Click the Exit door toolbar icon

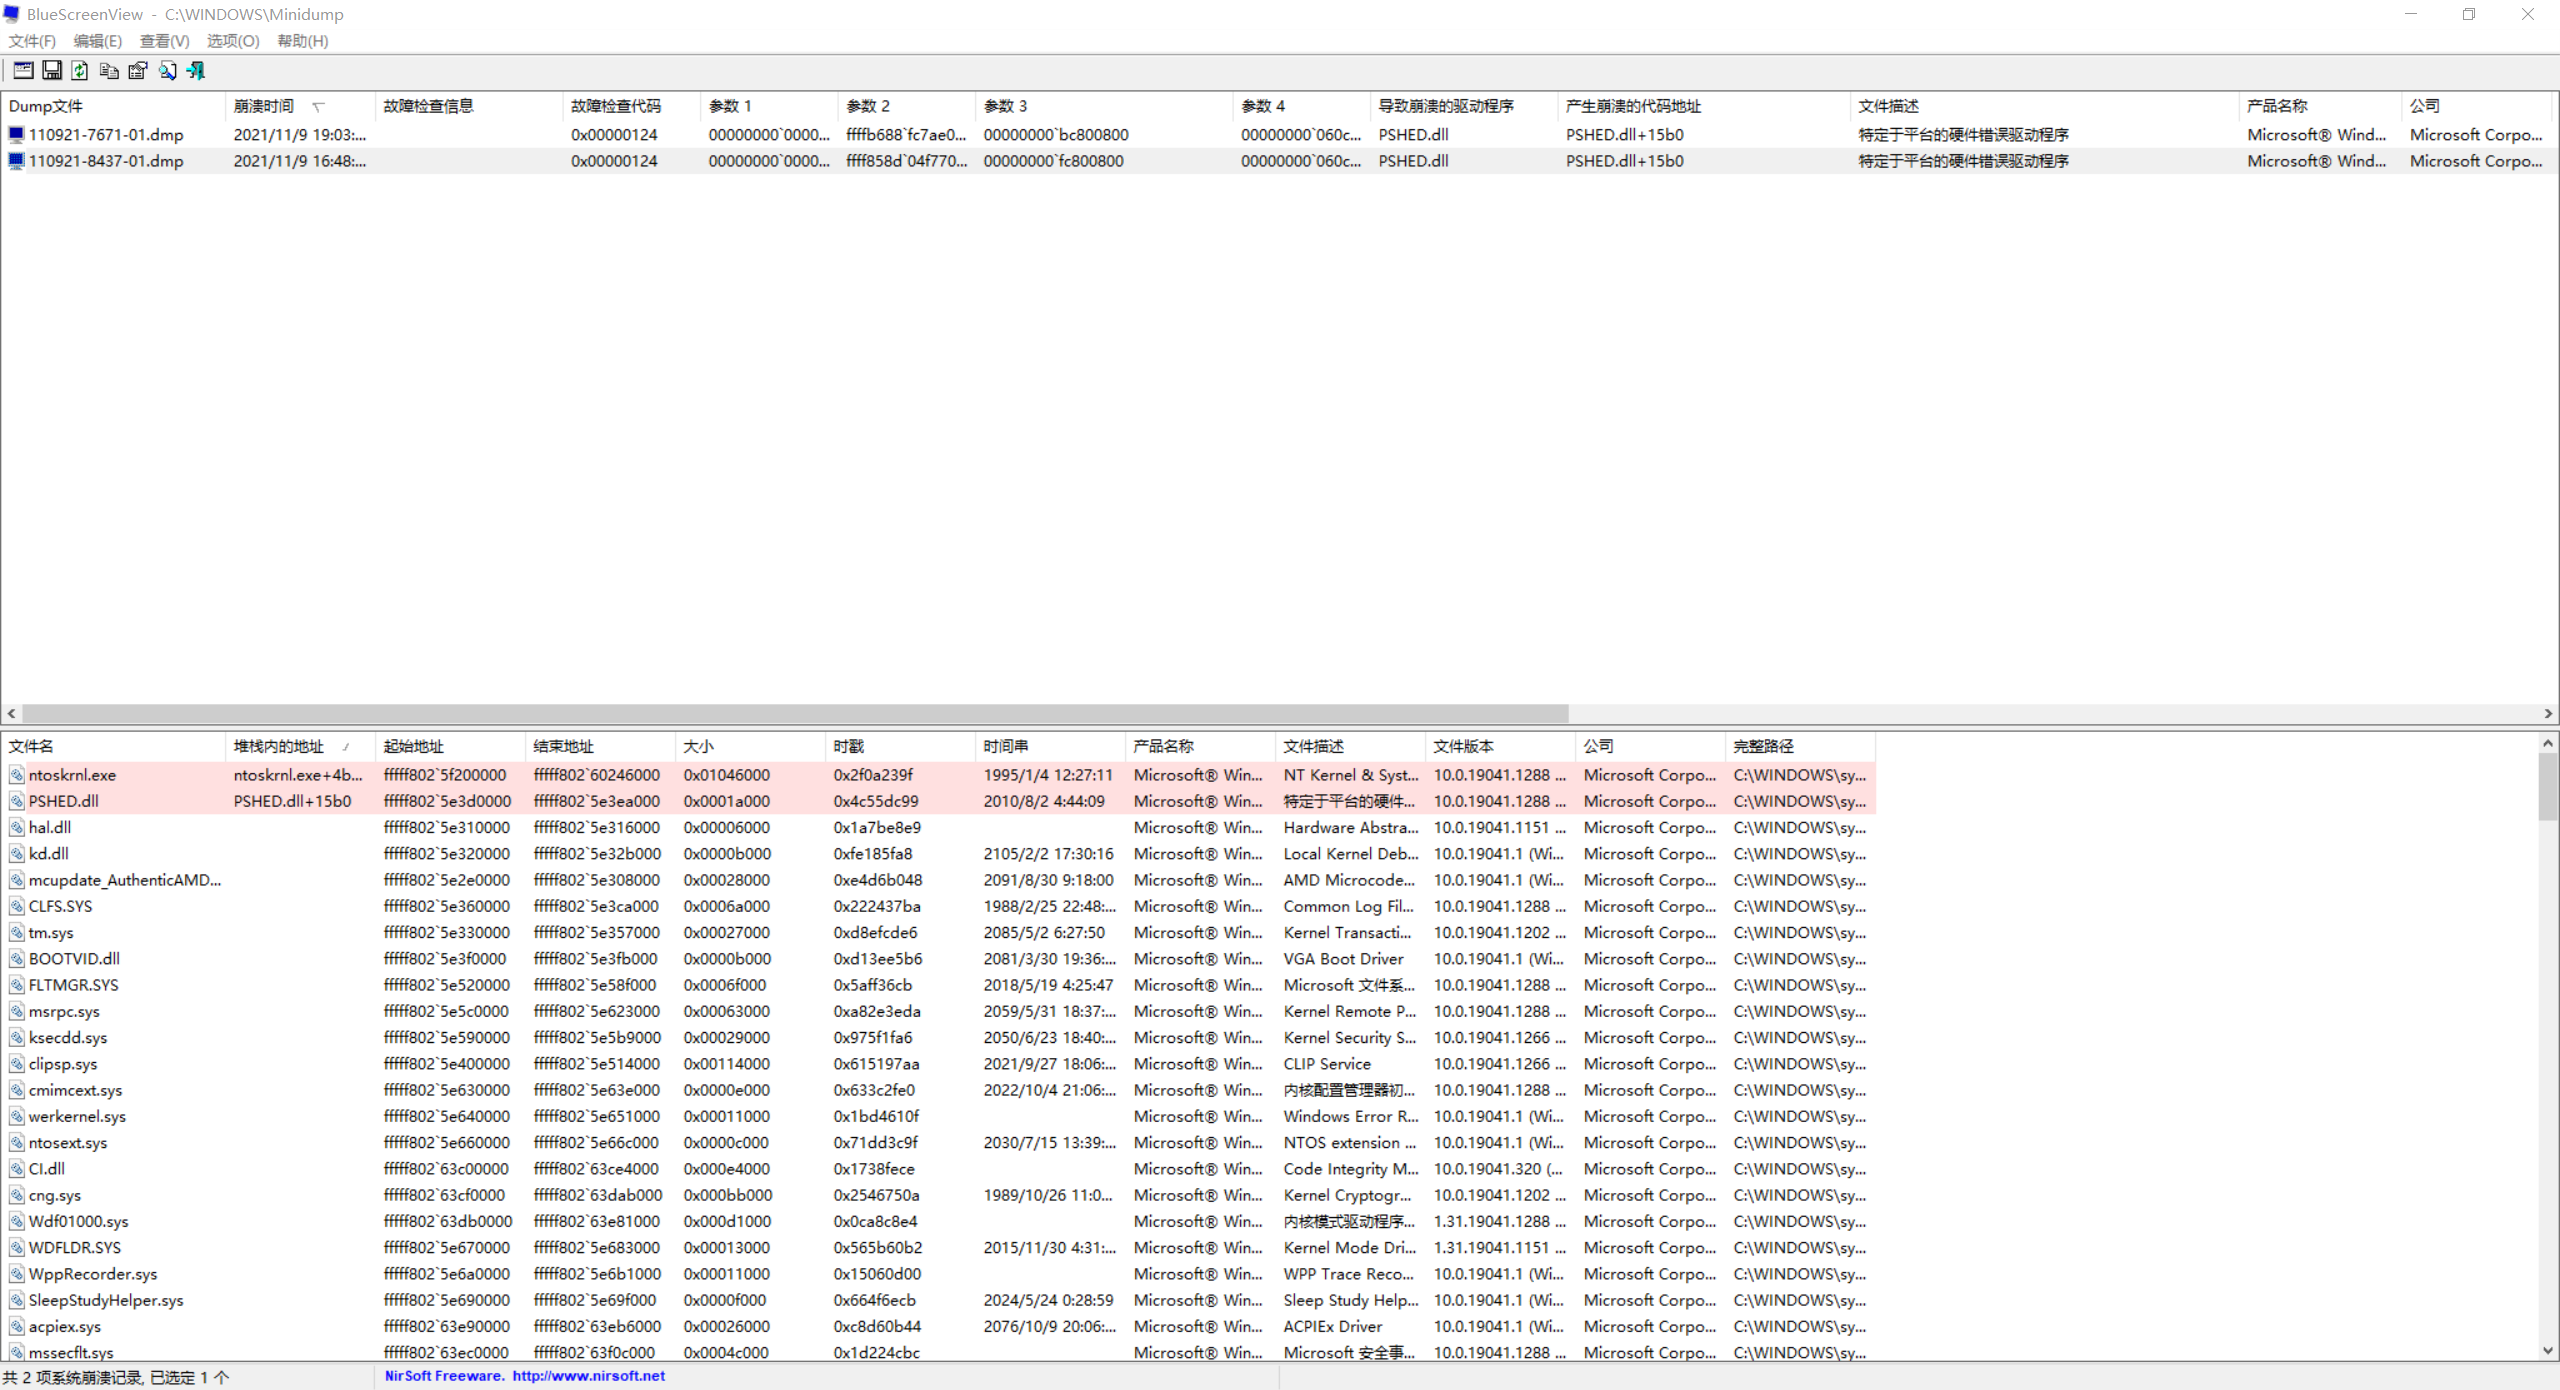coord(196,70)
